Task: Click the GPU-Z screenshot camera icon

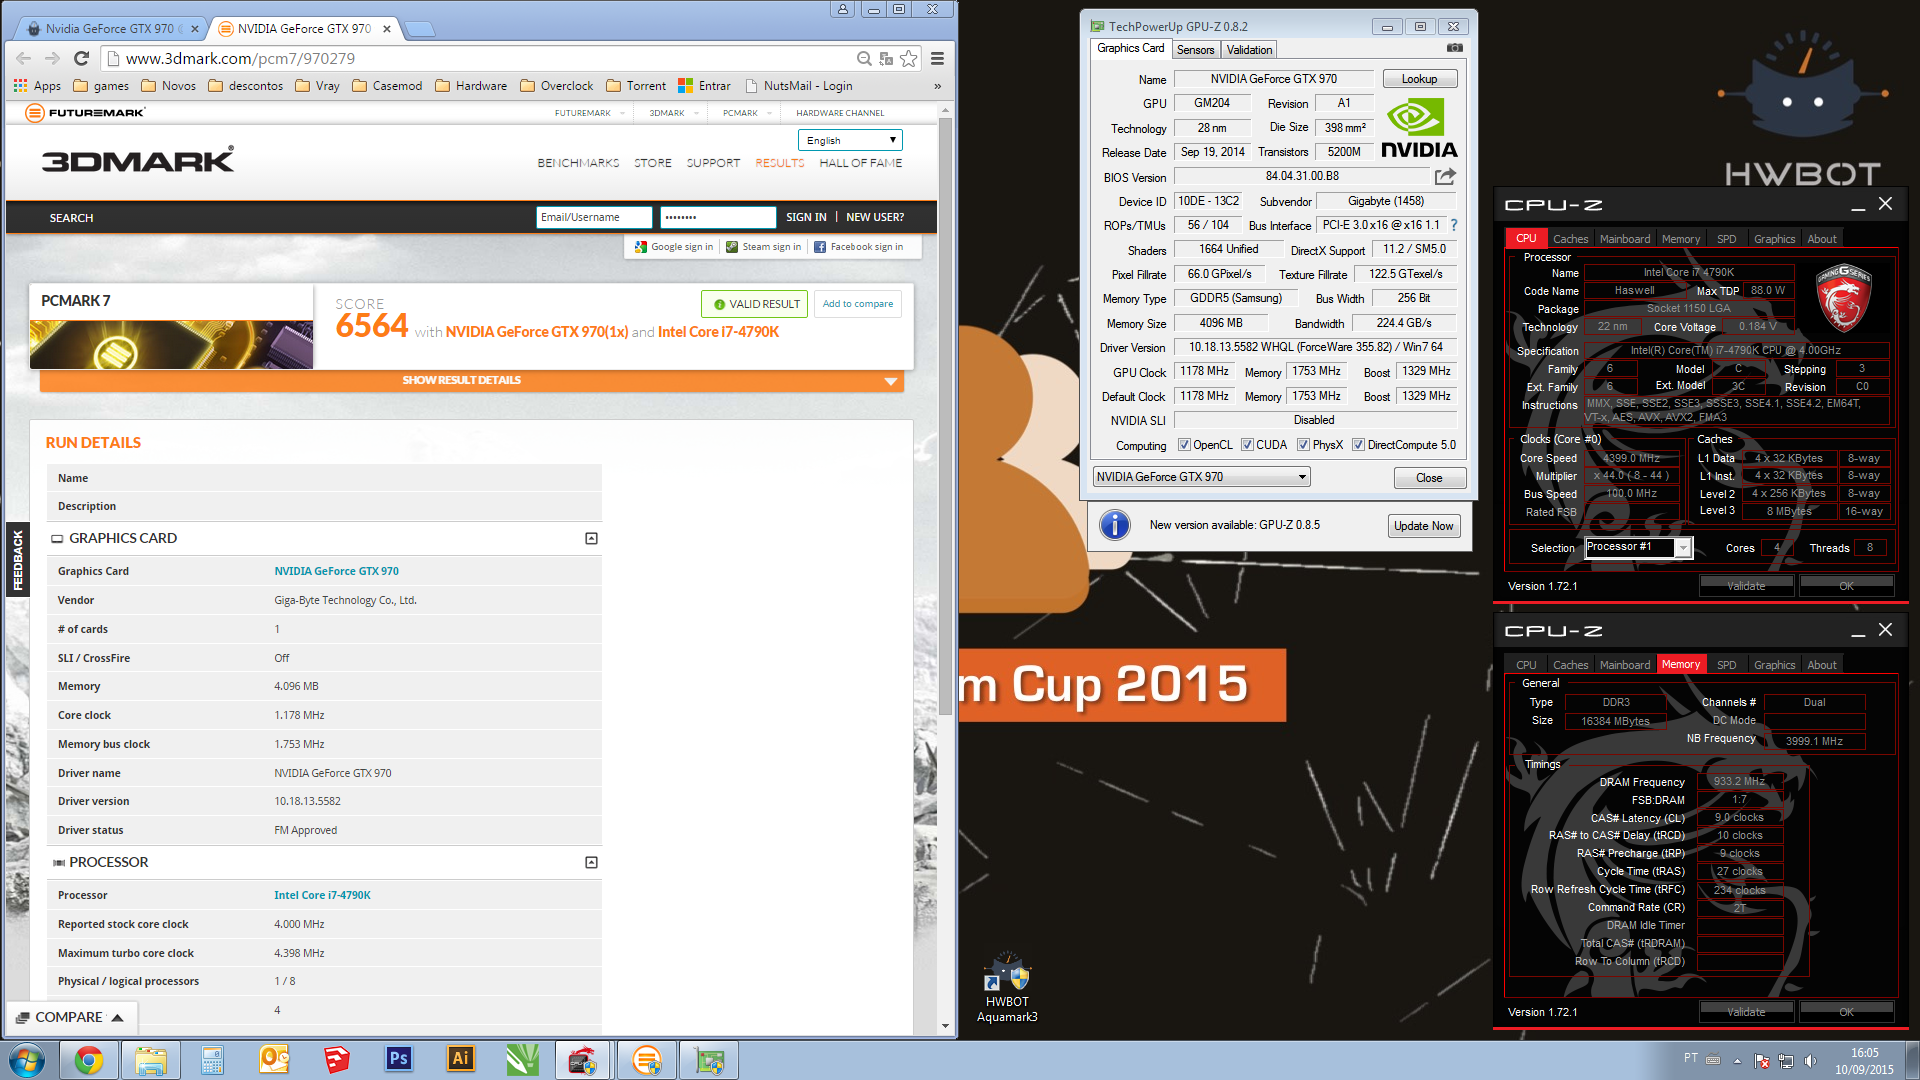Action: (1455, 48)
